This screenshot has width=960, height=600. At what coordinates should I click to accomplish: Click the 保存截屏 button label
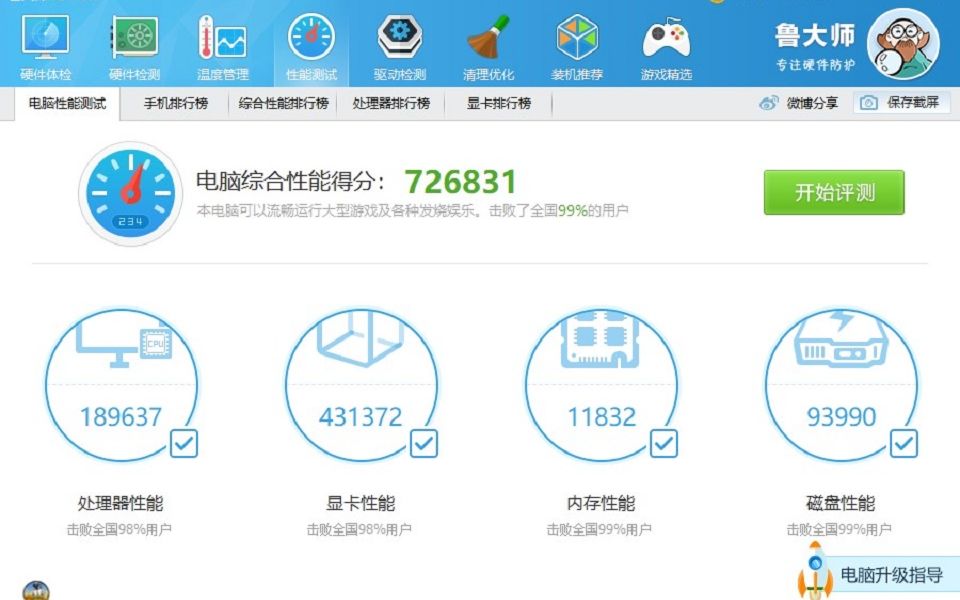pyautogui.click(x=912, y=103)
